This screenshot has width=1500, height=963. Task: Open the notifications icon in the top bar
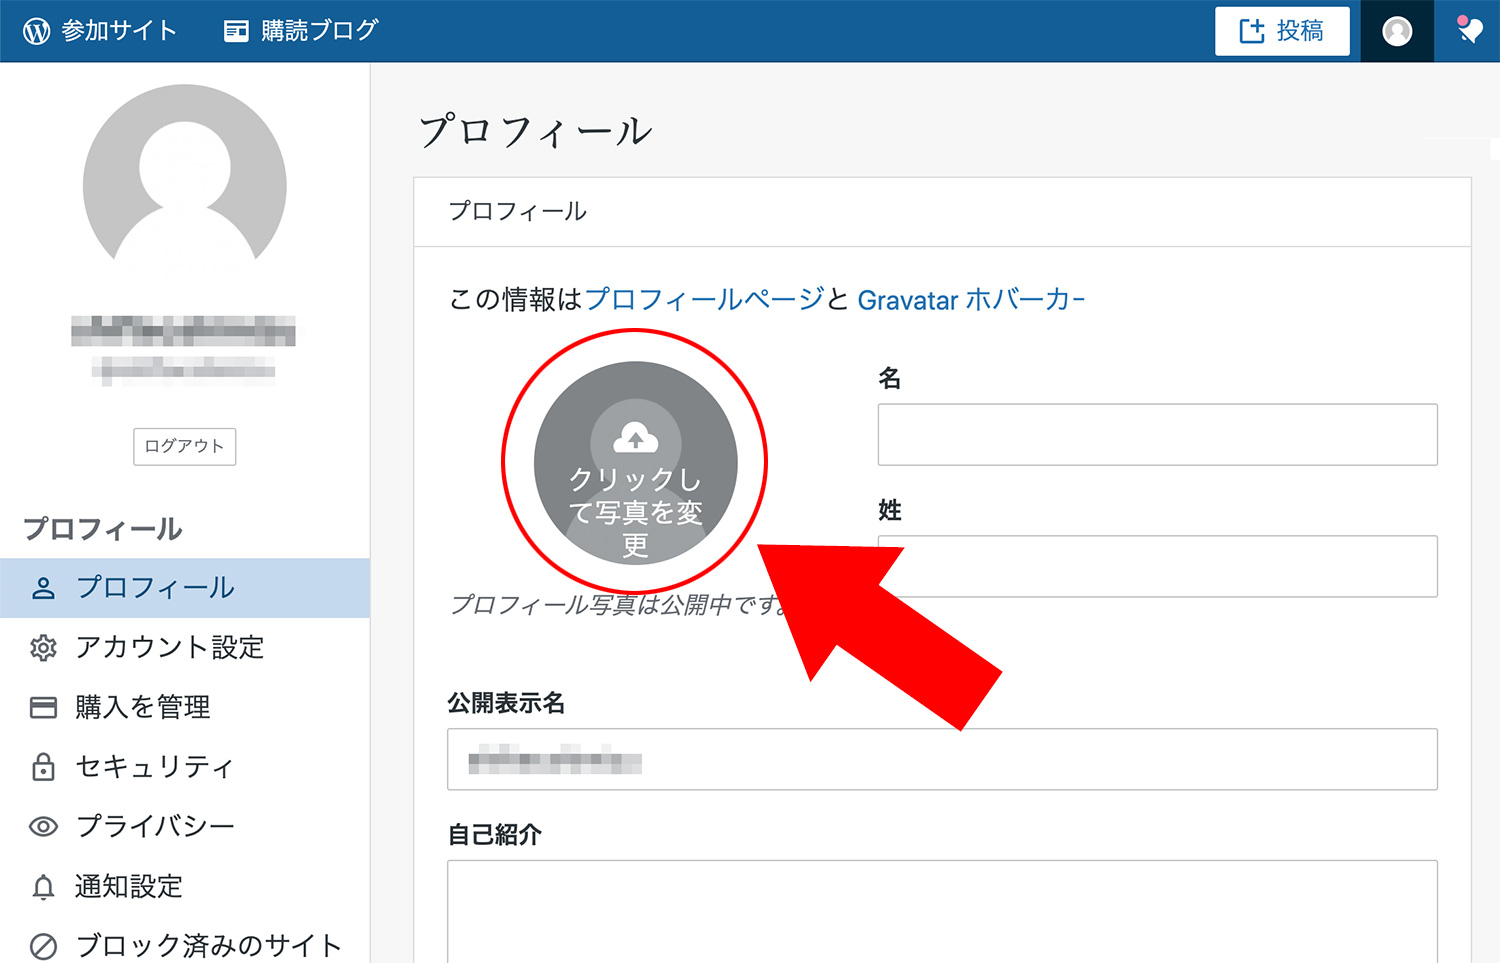click(1468, 31)
